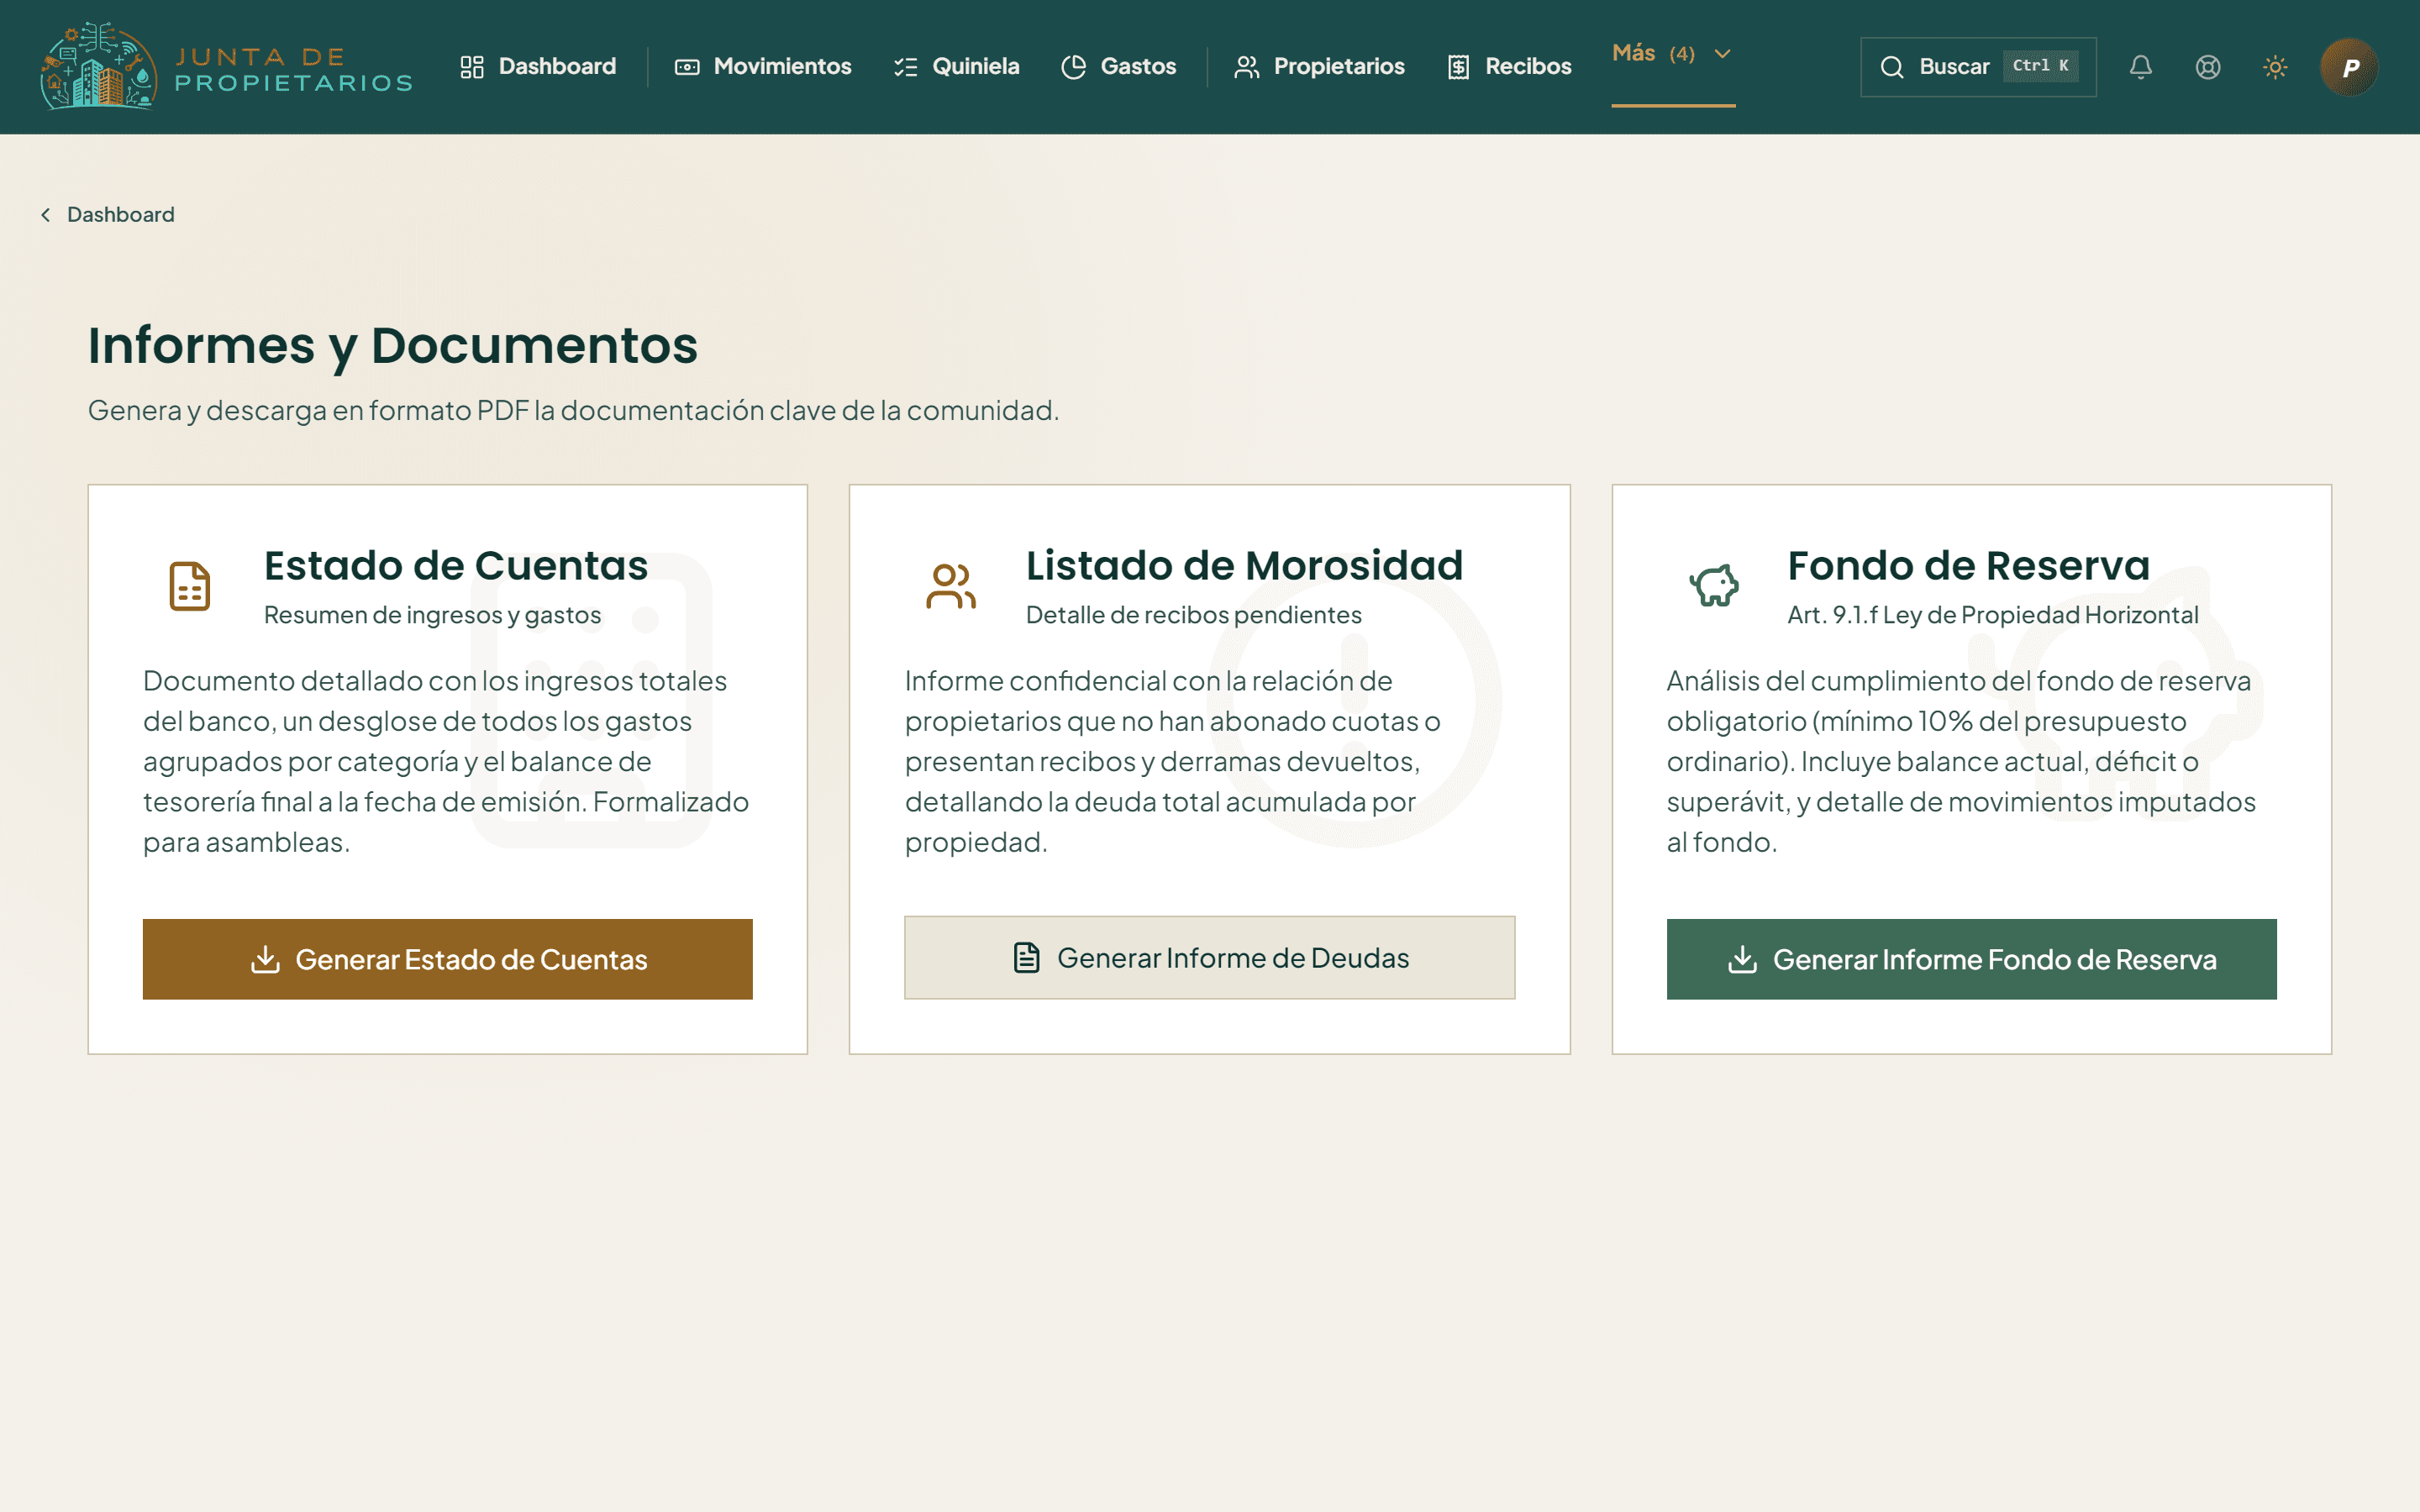This screenshot has width=2420, height=1512.
Task: Click the Propietarios users icon in navbar
Action: (x=1247, y=67)
